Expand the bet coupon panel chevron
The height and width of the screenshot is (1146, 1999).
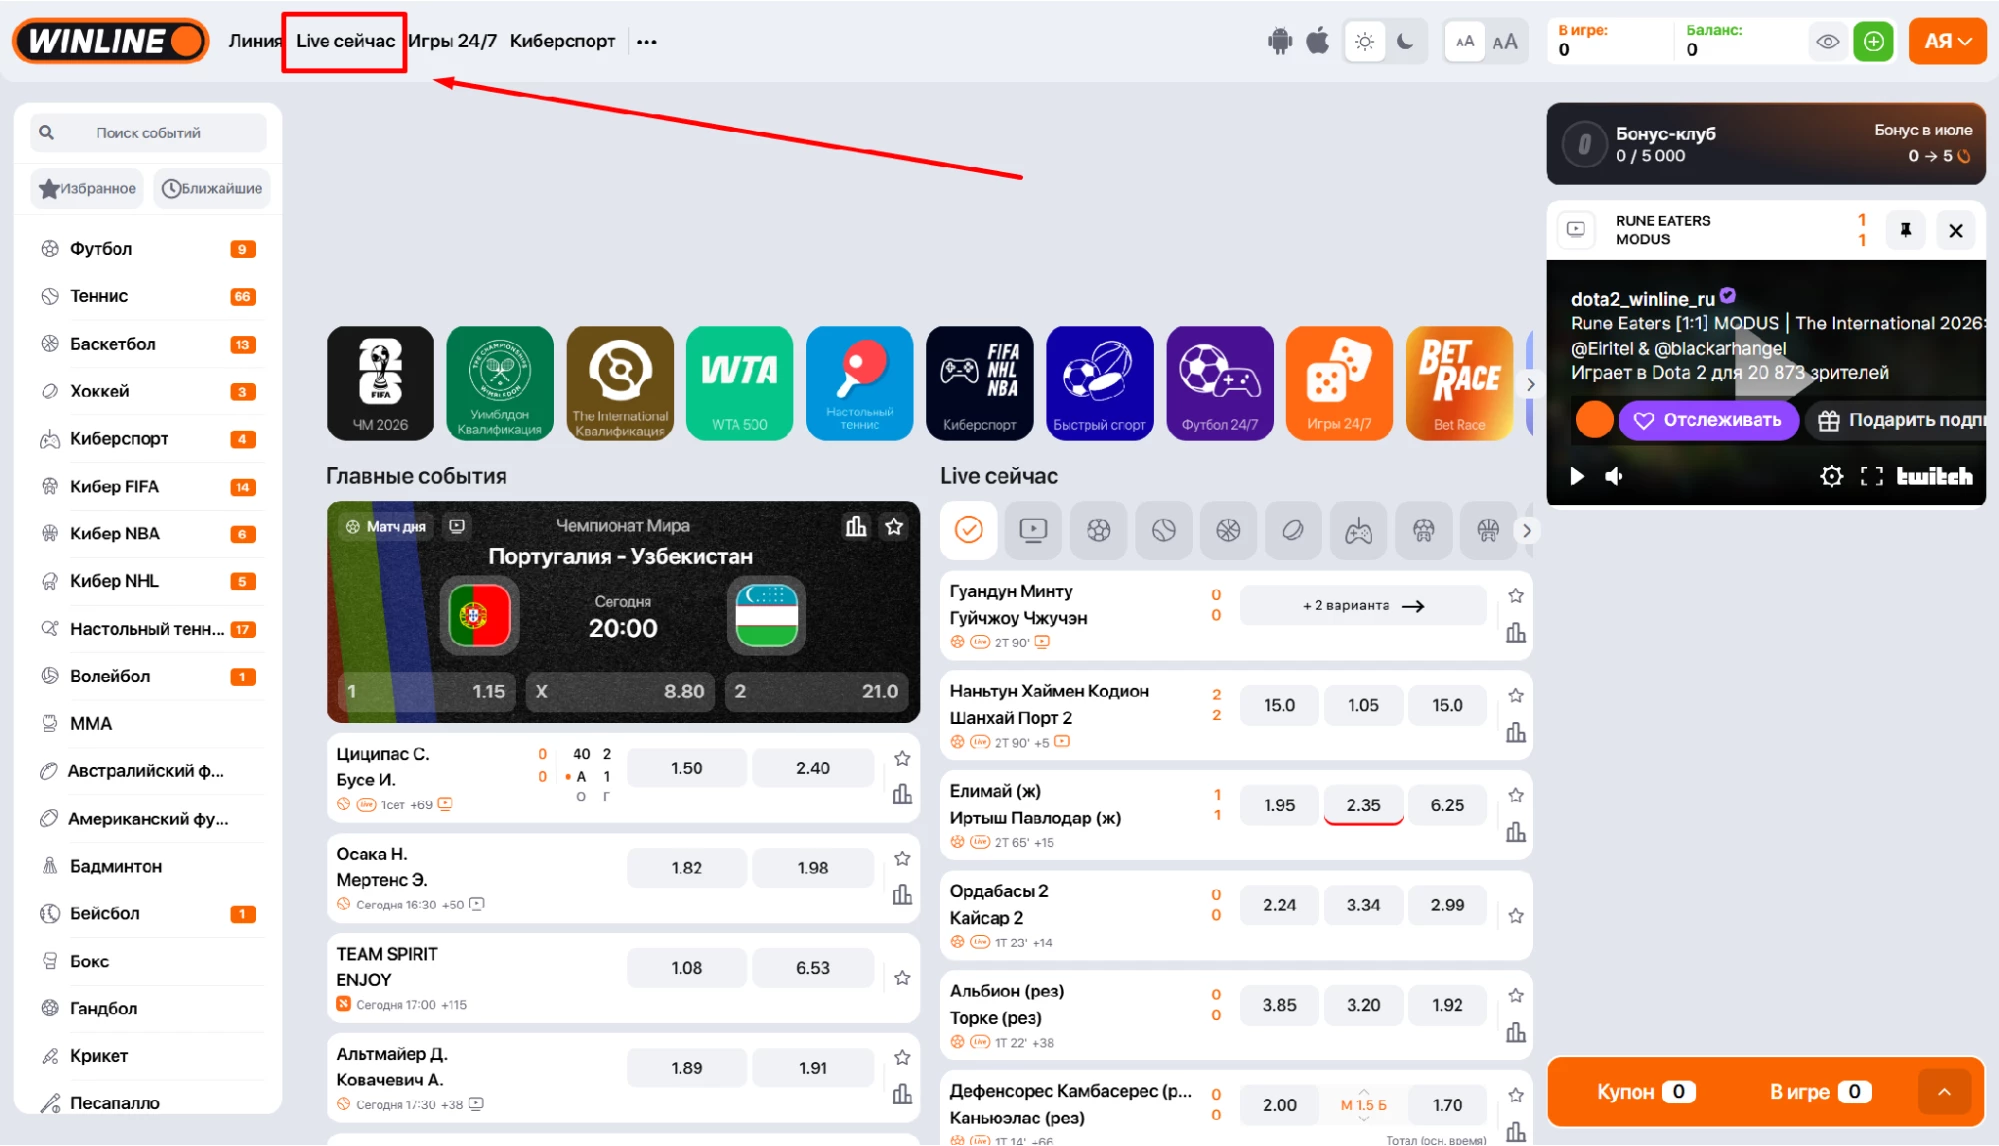pyautogui.click(x=1944, y=1092)
